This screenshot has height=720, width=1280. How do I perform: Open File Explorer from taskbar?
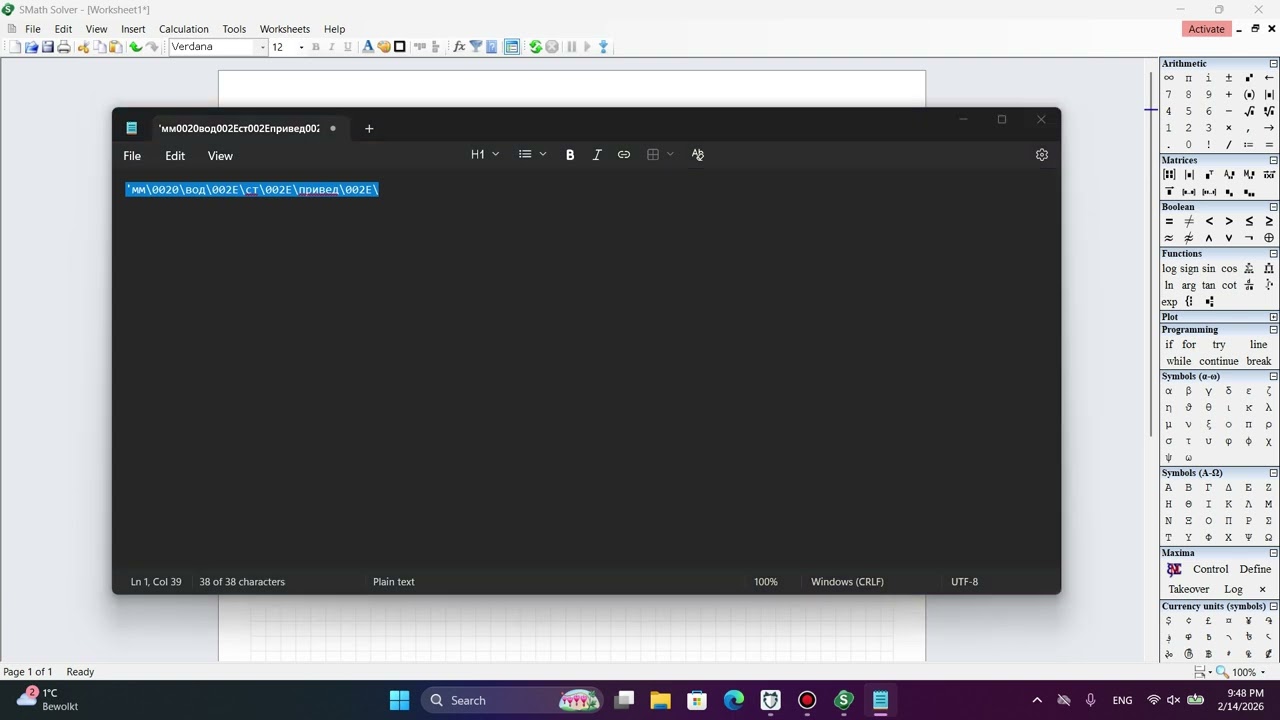(660, 700)
